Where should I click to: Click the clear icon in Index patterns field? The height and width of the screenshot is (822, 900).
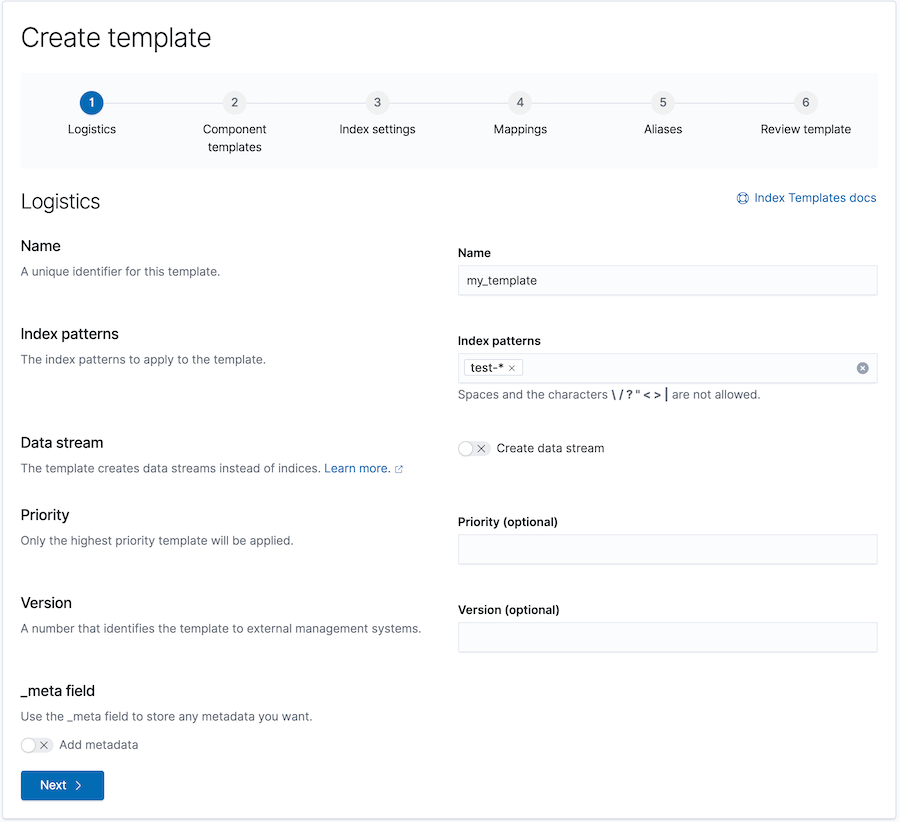862,367
